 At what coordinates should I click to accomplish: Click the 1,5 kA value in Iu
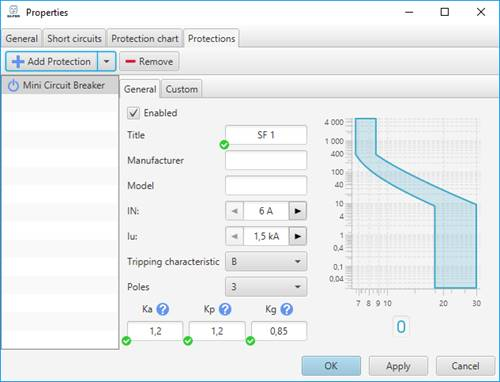point(266,236)
